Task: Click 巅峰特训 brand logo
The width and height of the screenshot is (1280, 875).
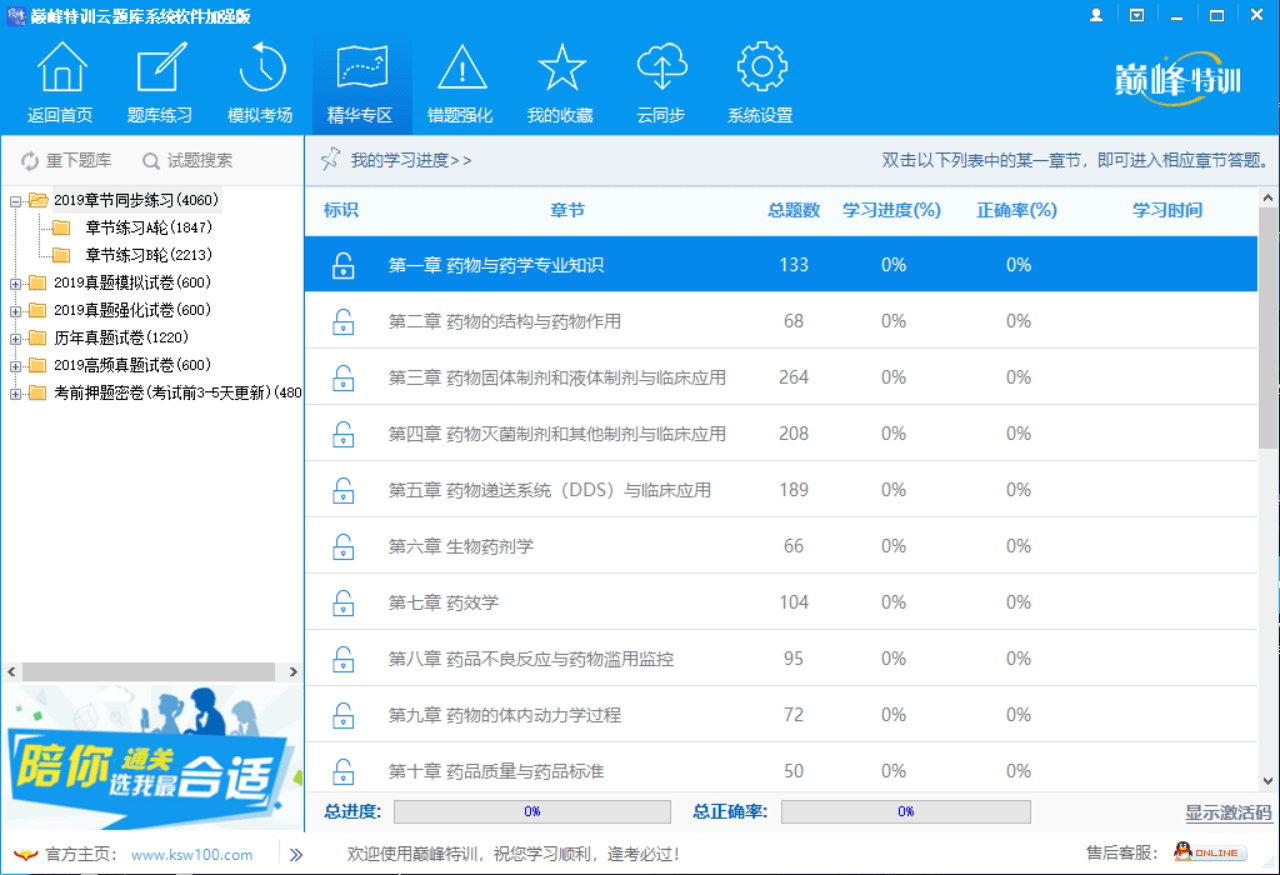Action: point(1177,79)
